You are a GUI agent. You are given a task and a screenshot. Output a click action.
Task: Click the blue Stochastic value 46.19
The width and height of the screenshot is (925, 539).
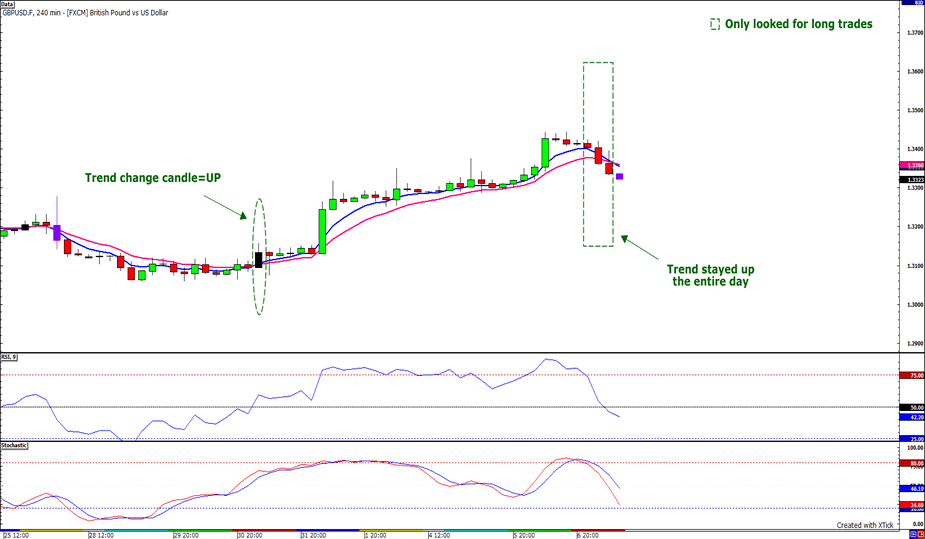pos(912,489)
